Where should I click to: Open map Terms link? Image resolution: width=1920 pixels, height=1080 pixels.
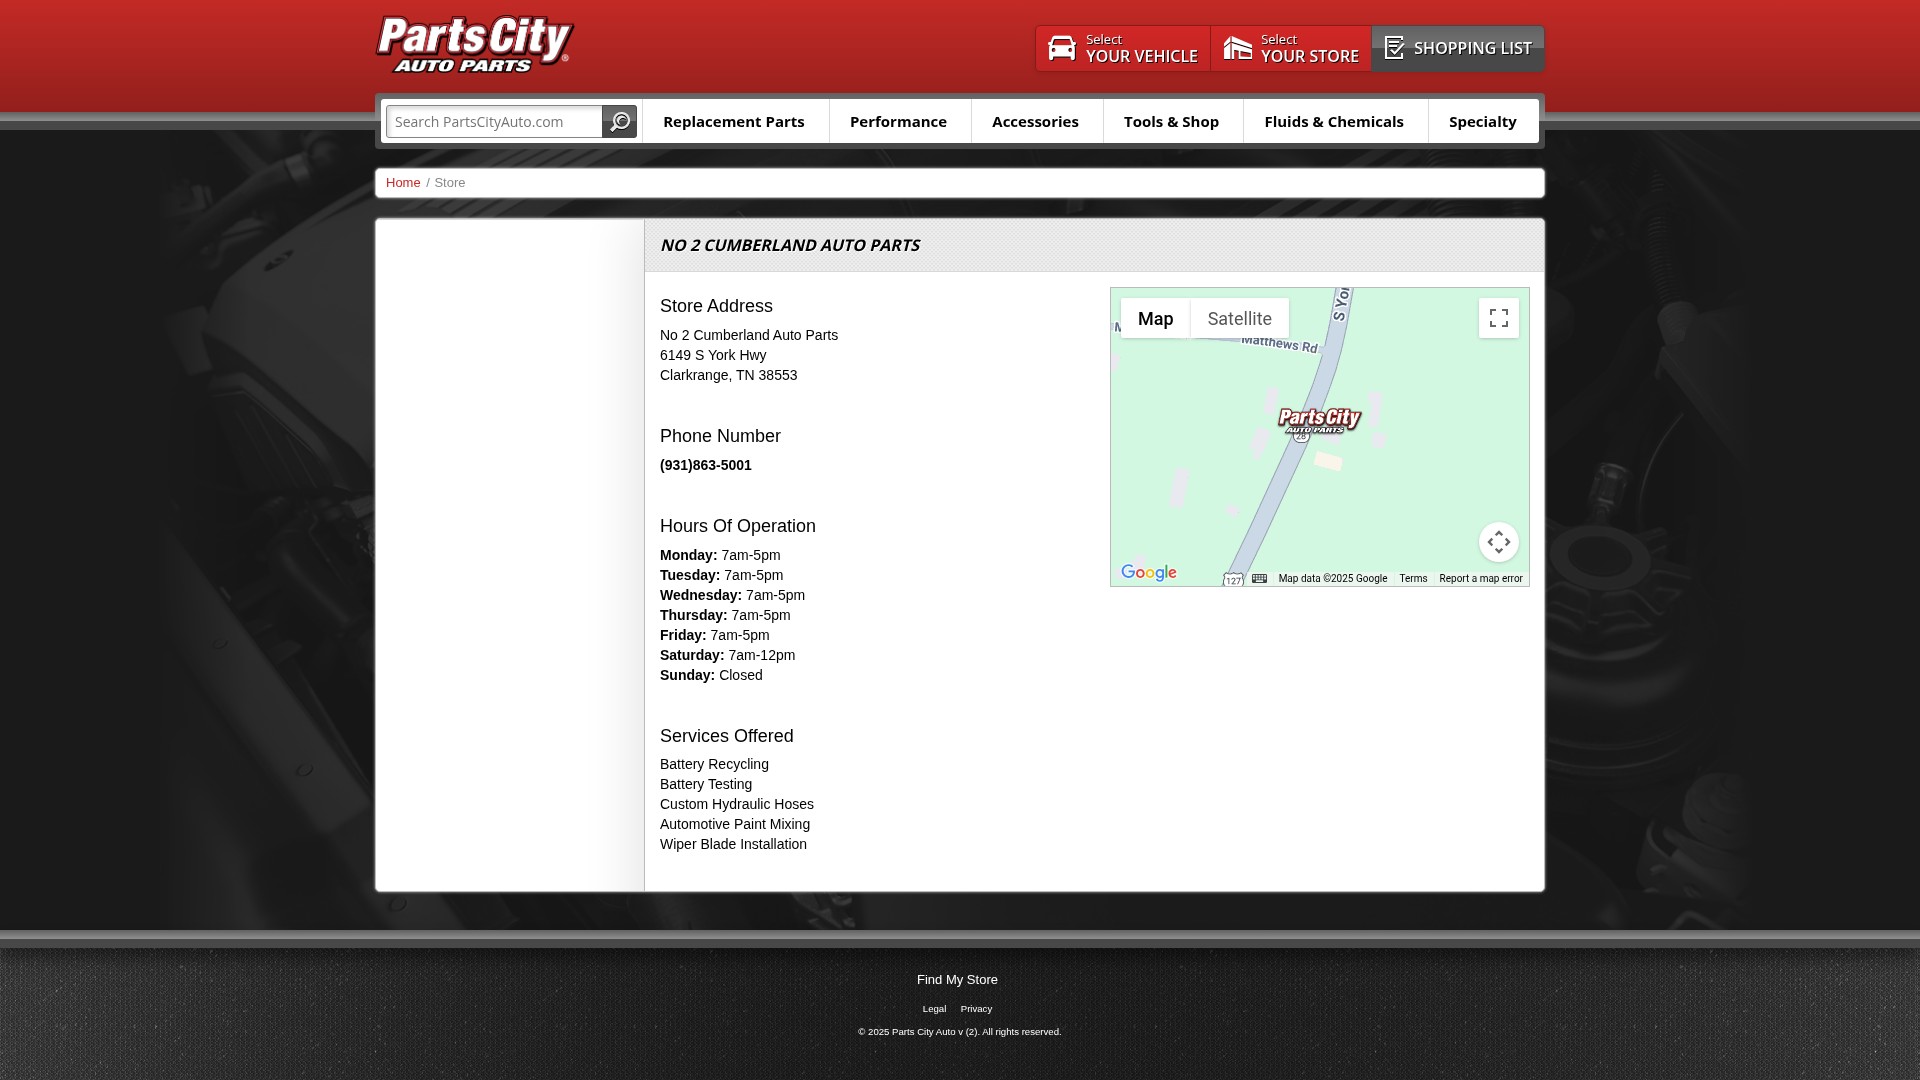coord(1413,579)
